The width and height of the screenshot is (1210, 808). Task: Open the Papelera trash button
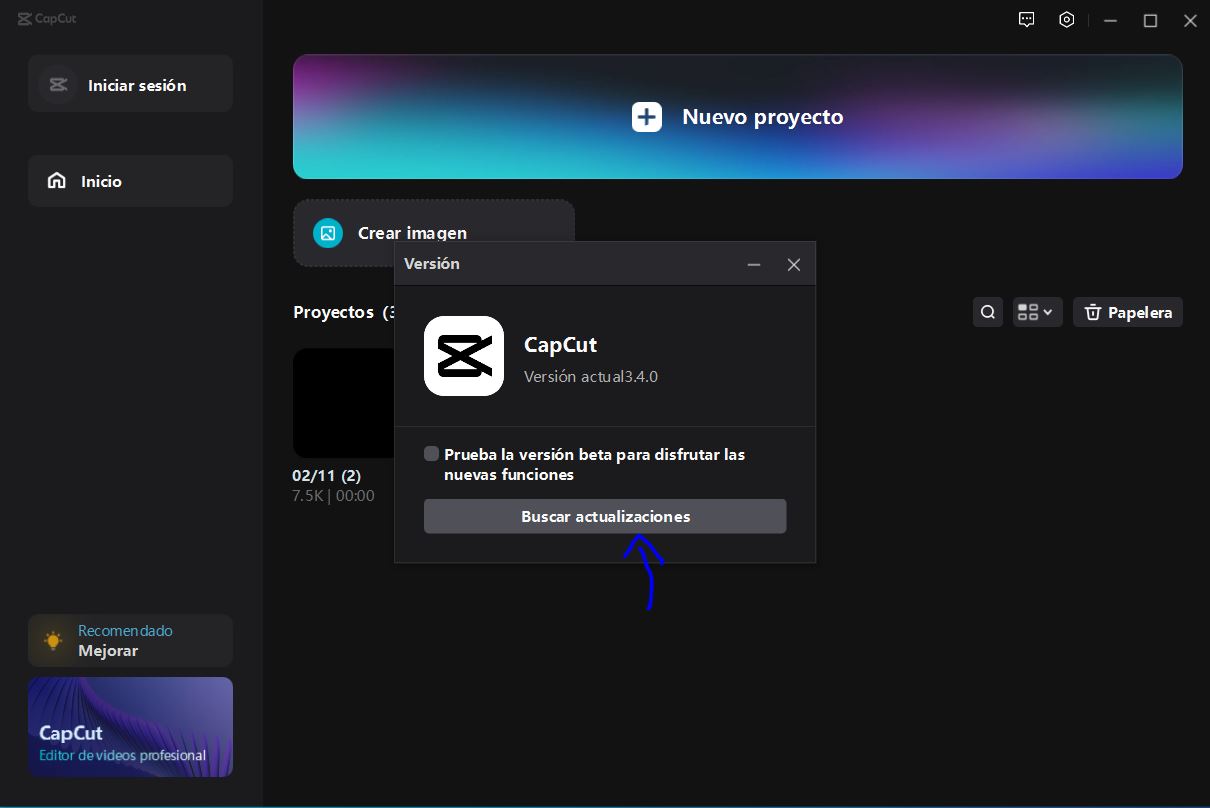(x=1128, y=312)
